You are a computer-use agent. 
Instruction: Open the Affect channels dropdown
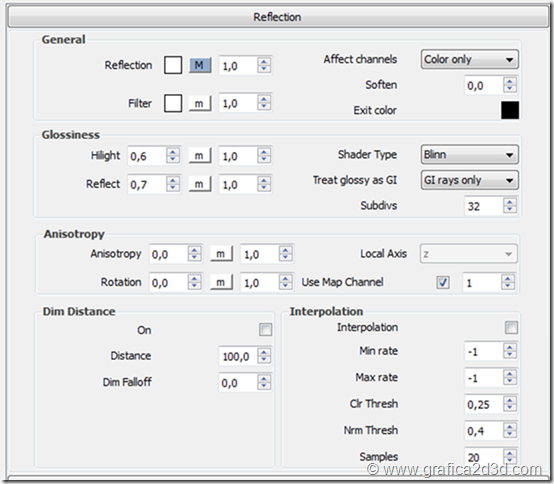click(469, 59)
